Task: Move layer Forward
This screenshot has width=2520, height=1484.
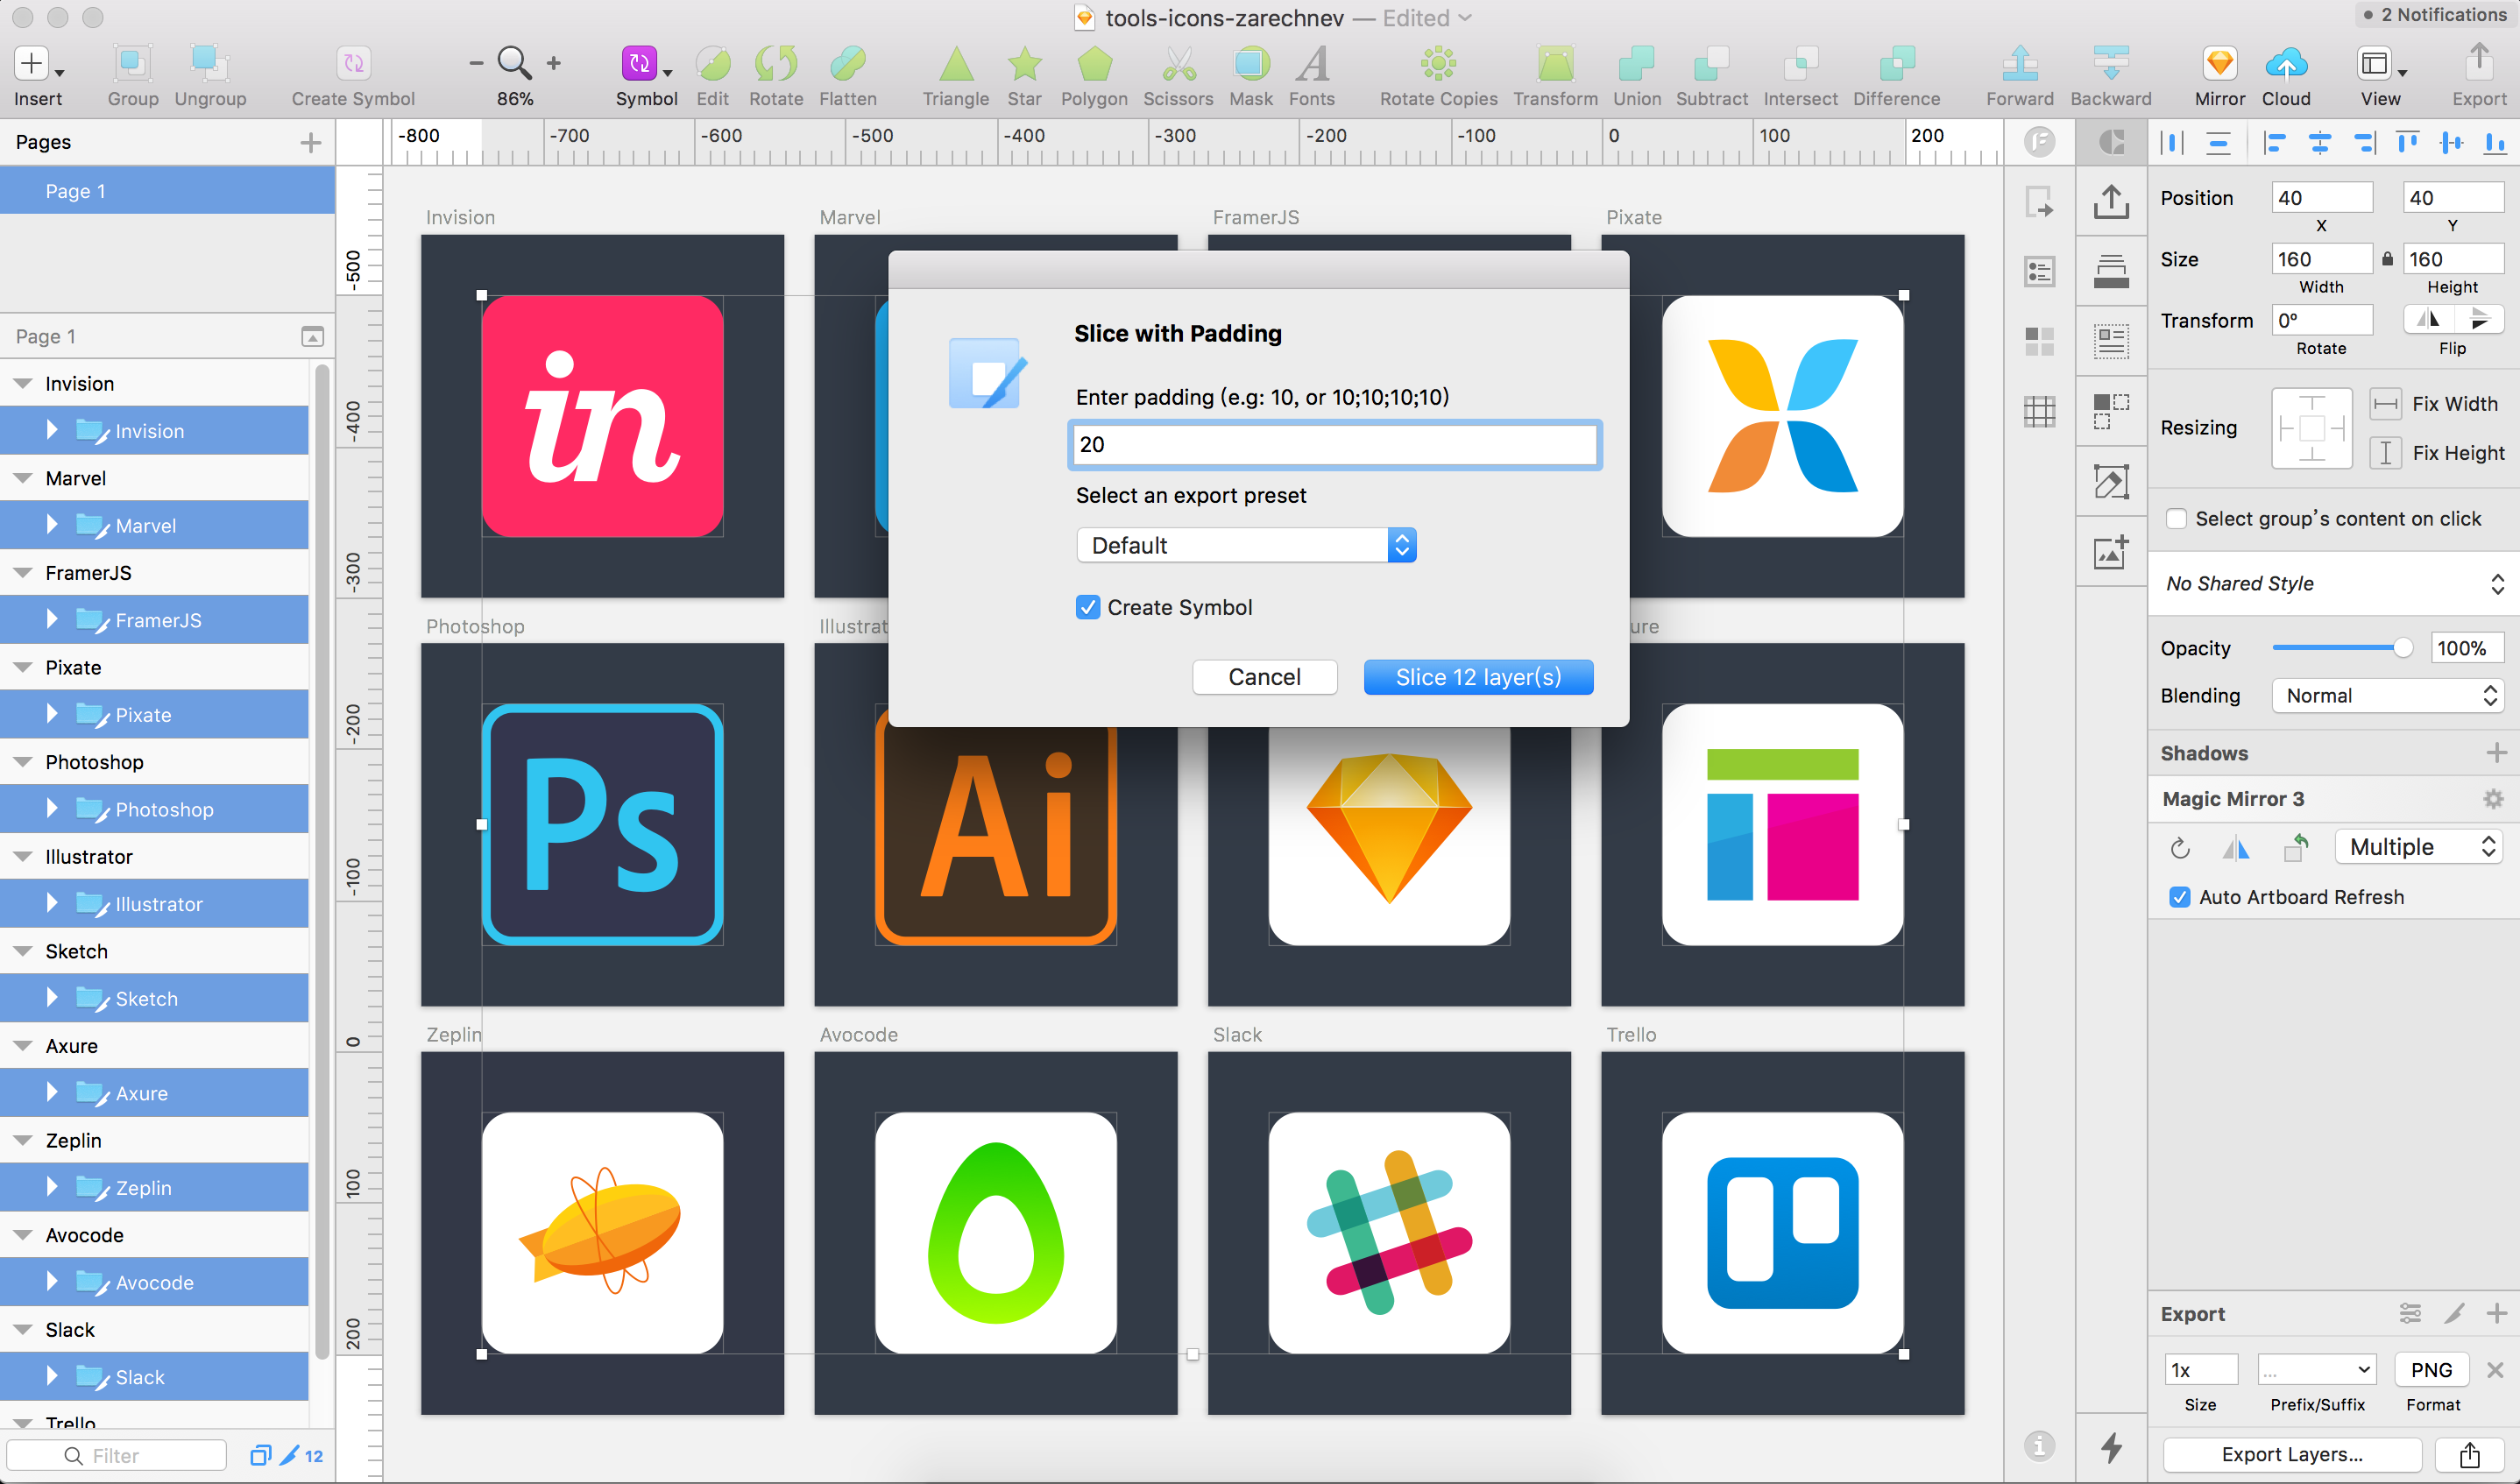Action: (2020, 64)
